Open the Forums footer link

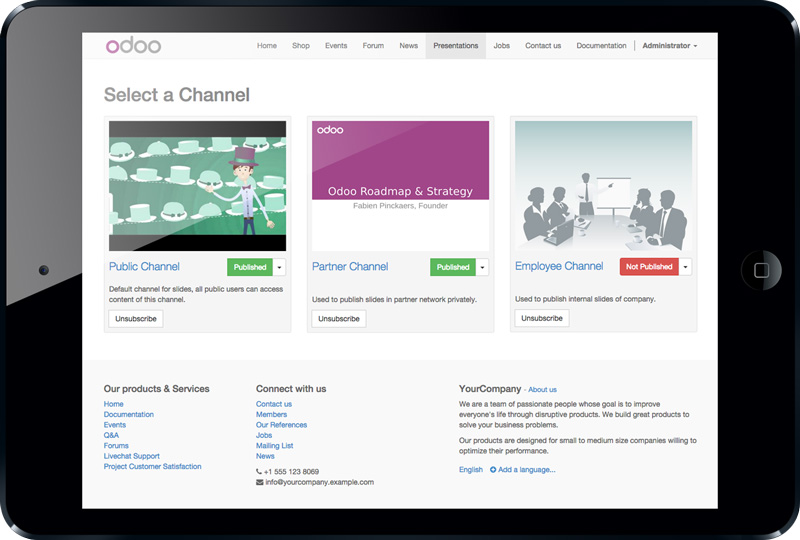click(x=116, y=446)
